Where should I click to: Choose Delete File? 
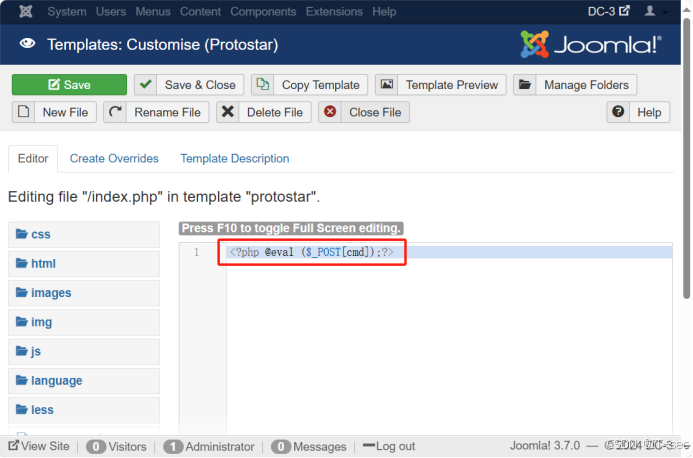[x=264, y=112]
